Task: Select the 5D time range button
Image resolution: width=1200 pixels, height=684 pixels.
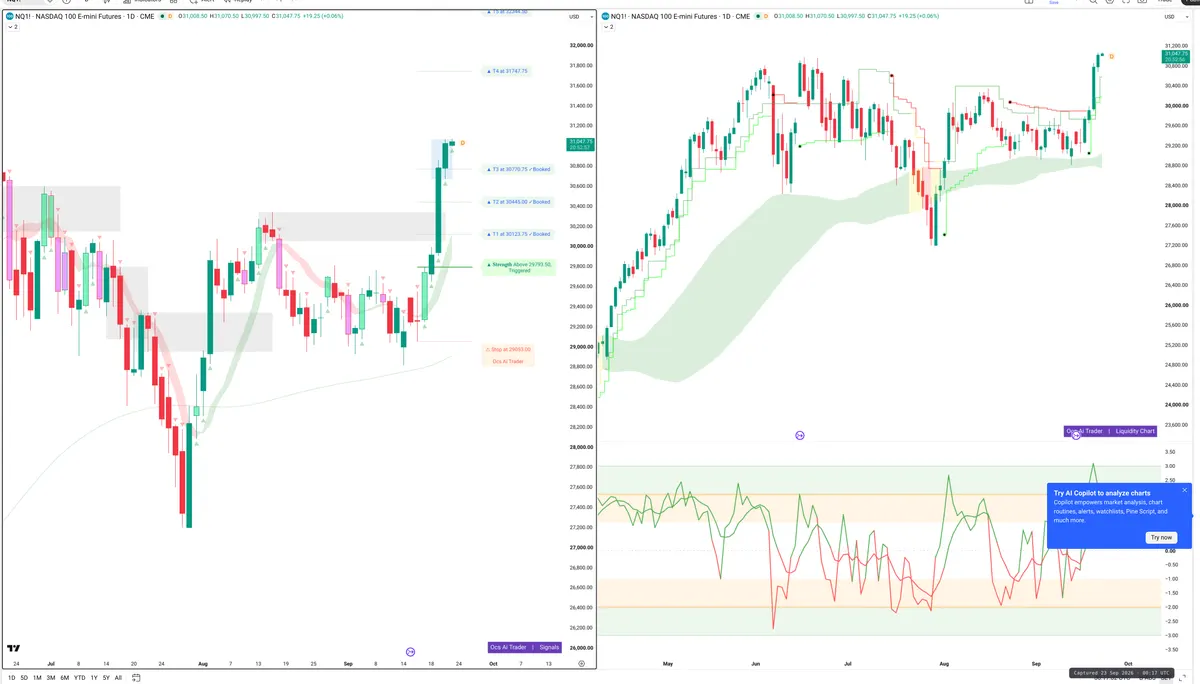Action: point(24,678)
